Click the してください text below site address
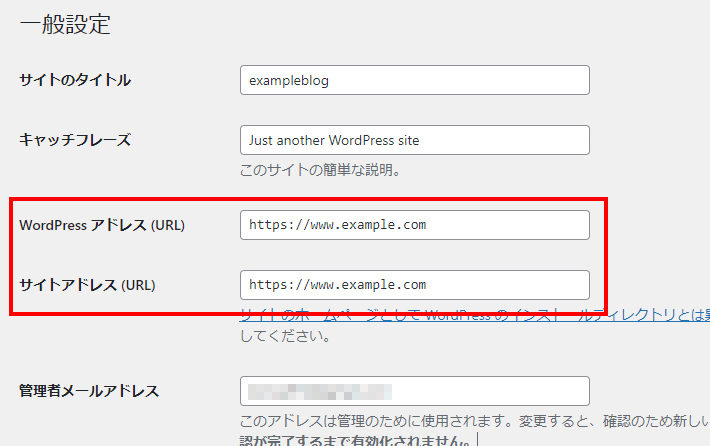The image size is (710, 446). (x=285, y=336)
